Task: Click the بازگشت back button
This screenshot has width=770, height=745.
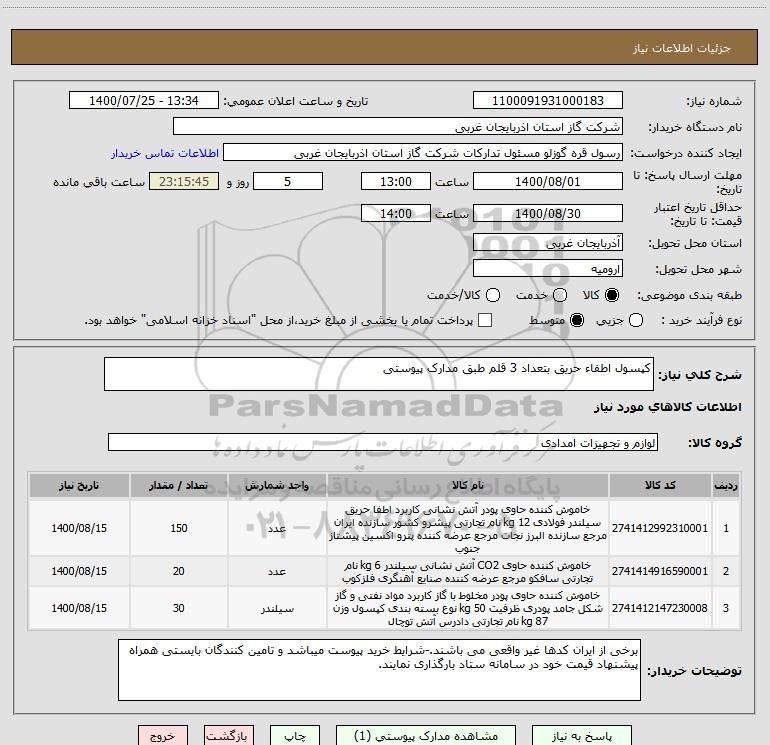Action: pyautogui.click(x=229, y=736)
